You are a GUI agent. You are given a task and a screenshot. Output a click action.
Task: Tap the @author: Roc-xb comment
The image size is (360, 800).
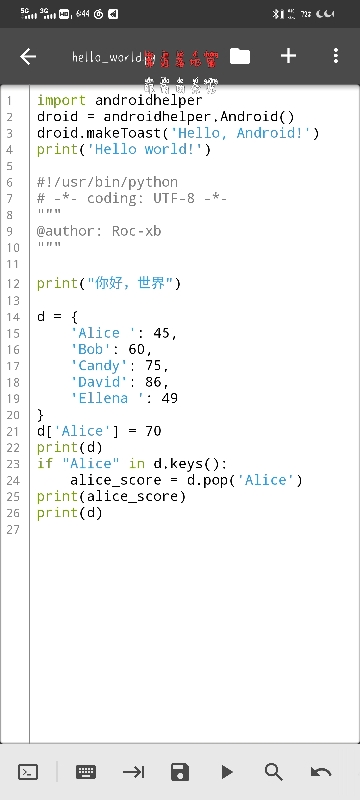coord(99,231)
